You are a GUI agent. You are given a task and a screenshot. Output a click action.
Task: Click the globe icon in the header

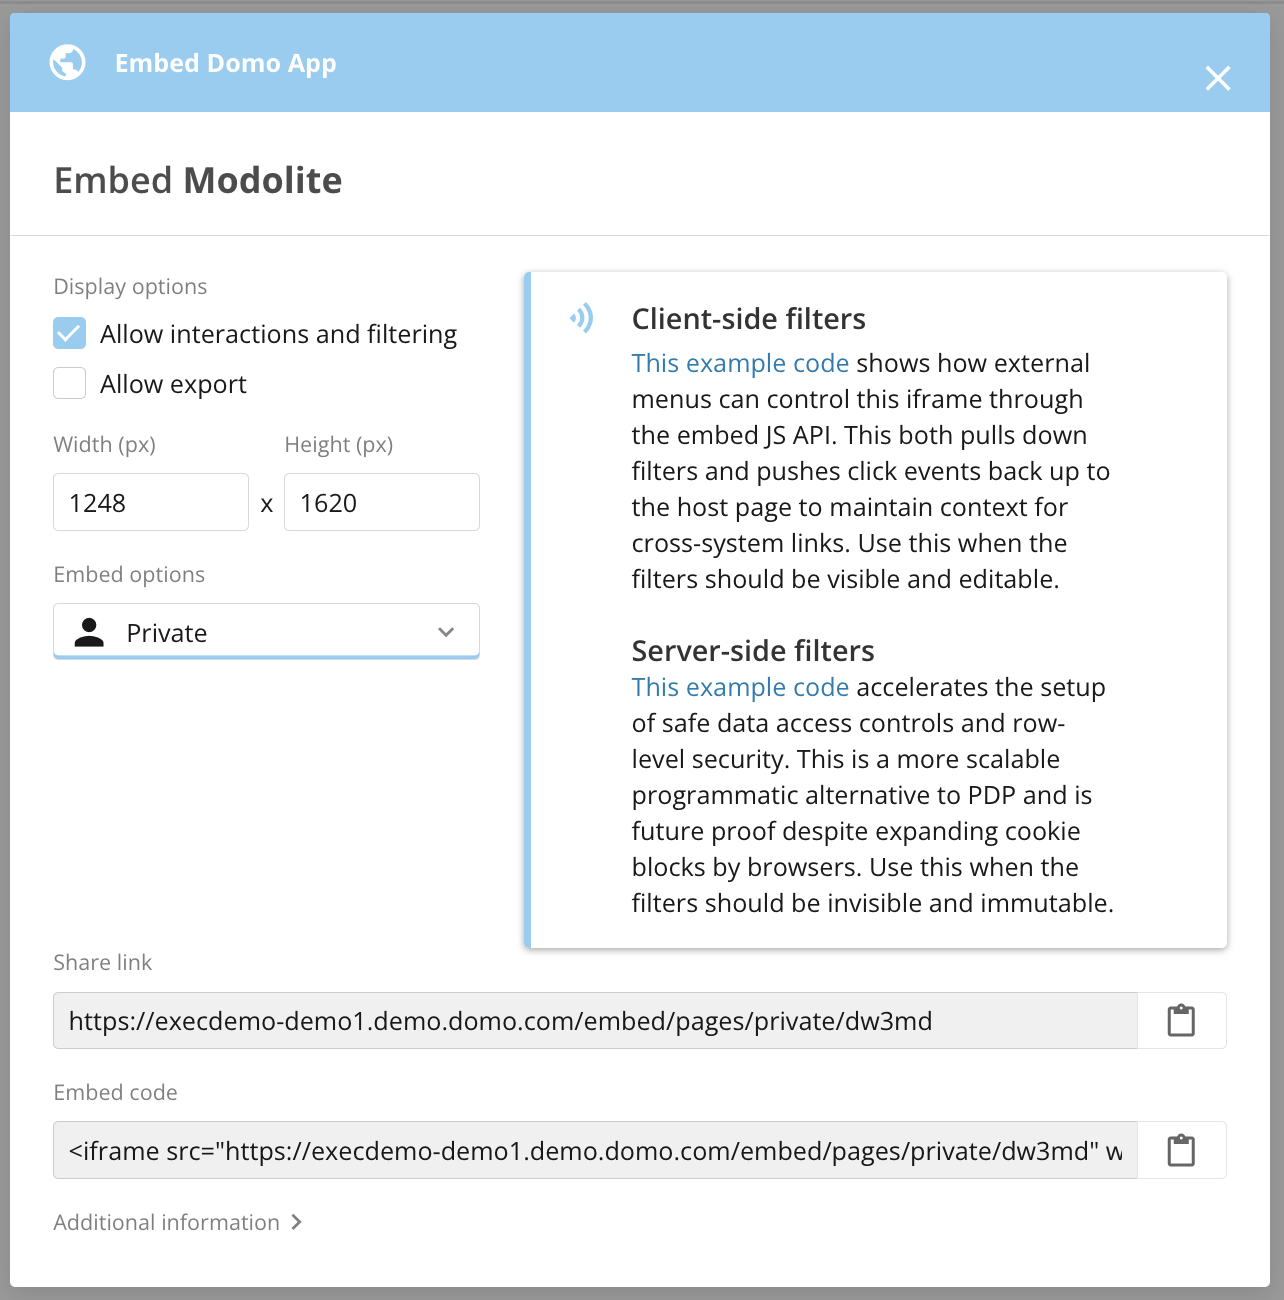coord(68,63)
